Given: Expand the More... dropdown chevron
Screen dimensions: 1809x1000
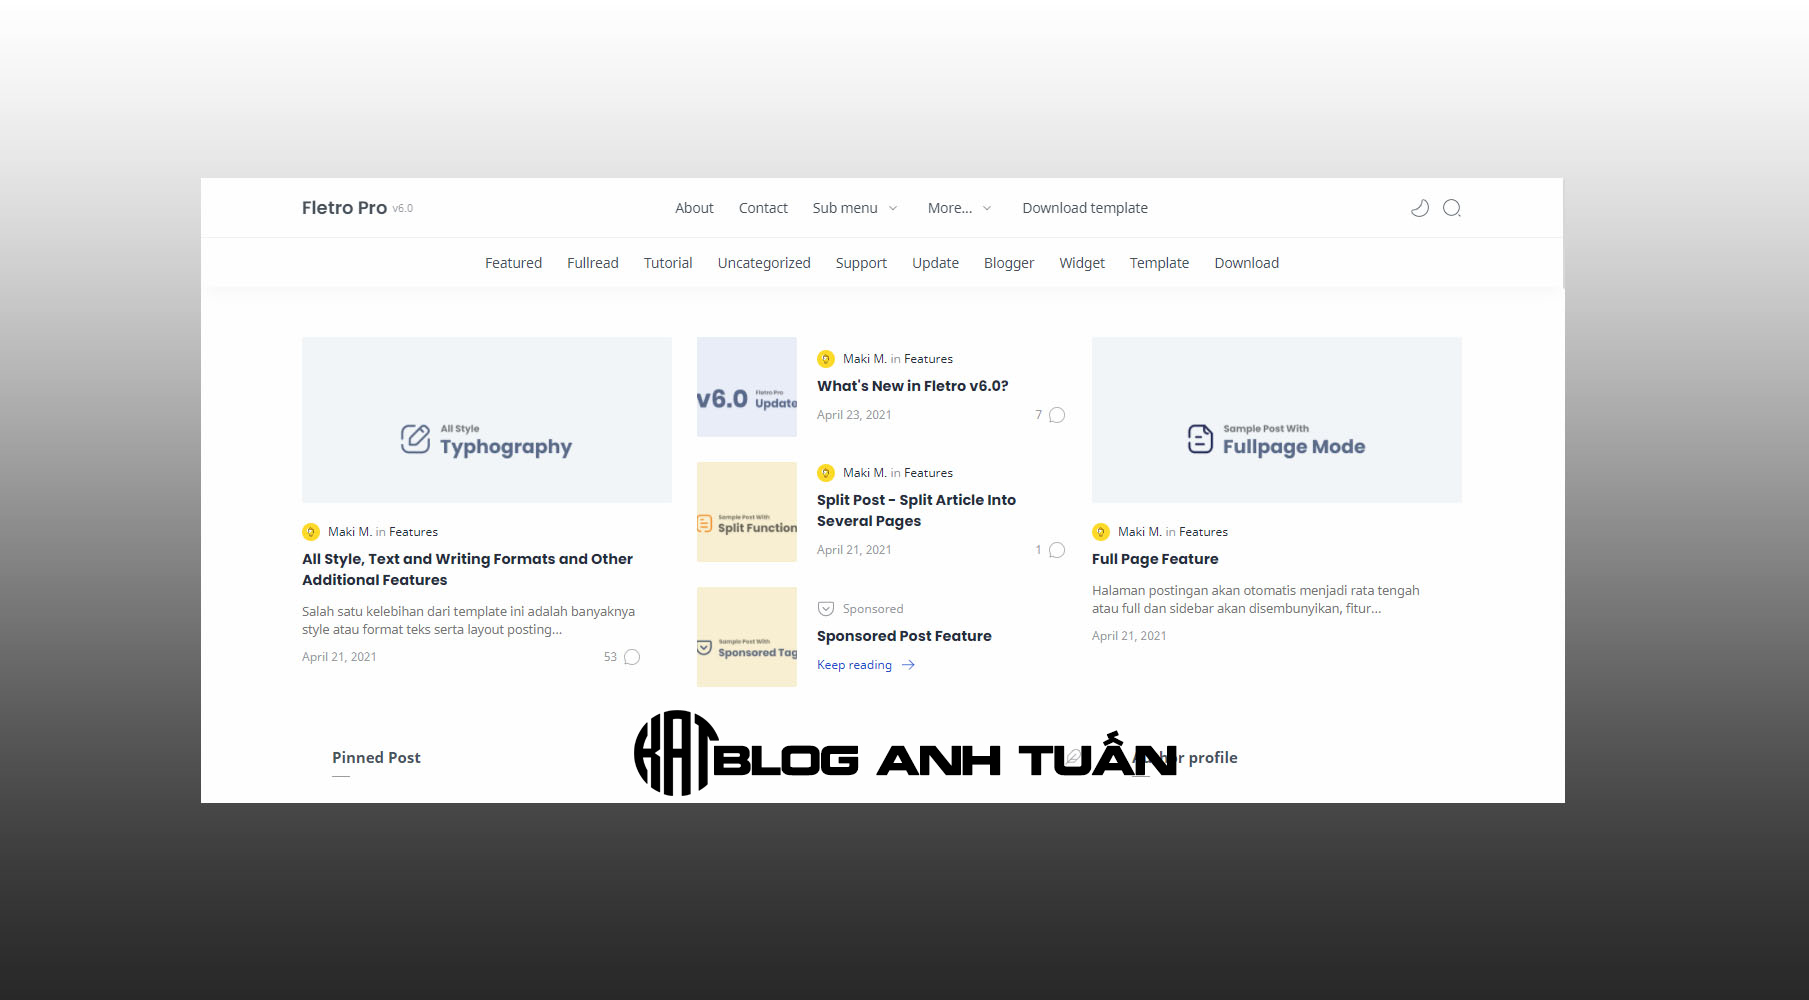Looking at the screenshot, I should 987,208.
